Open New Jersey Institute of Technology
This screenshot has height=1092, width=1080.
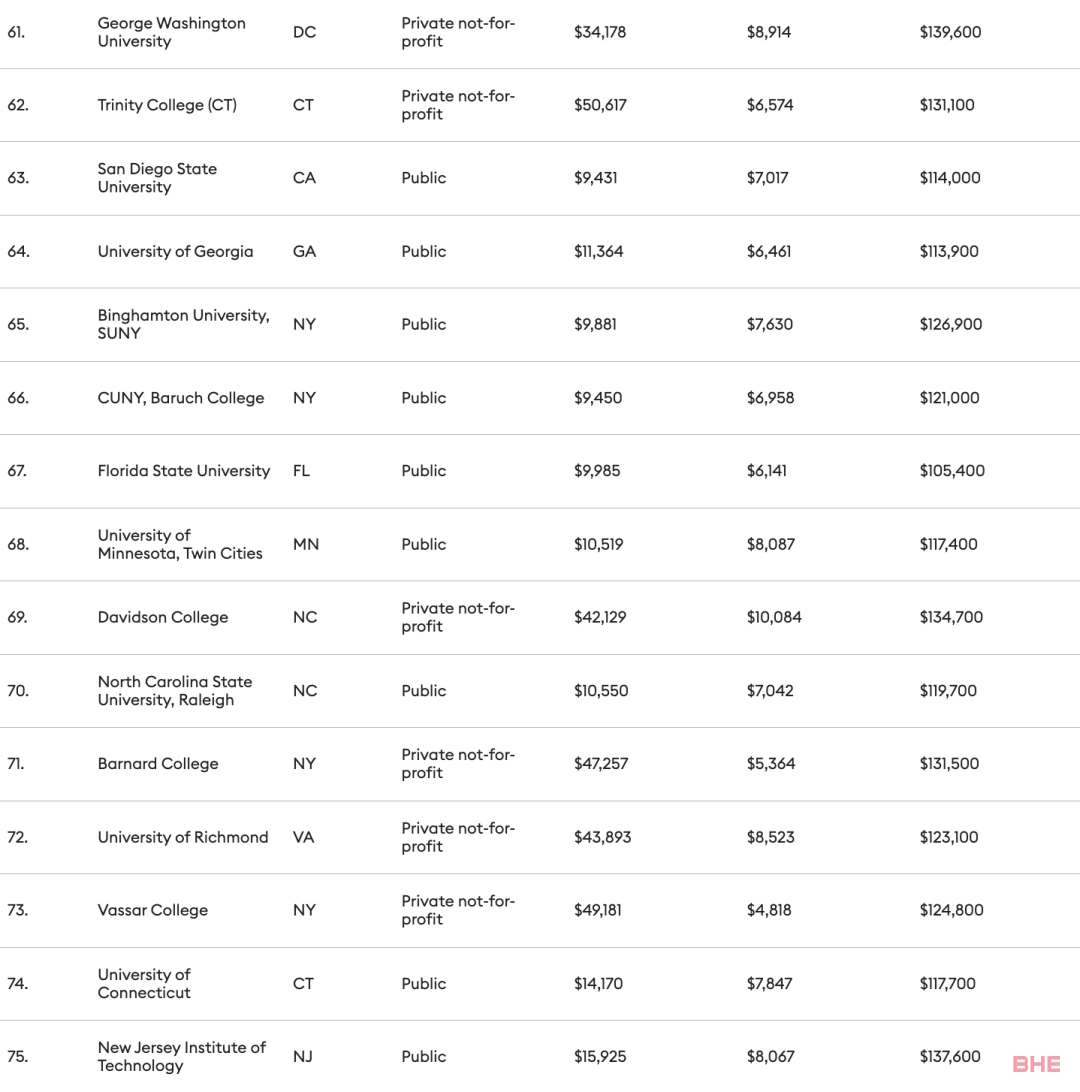coord(182,1056)
